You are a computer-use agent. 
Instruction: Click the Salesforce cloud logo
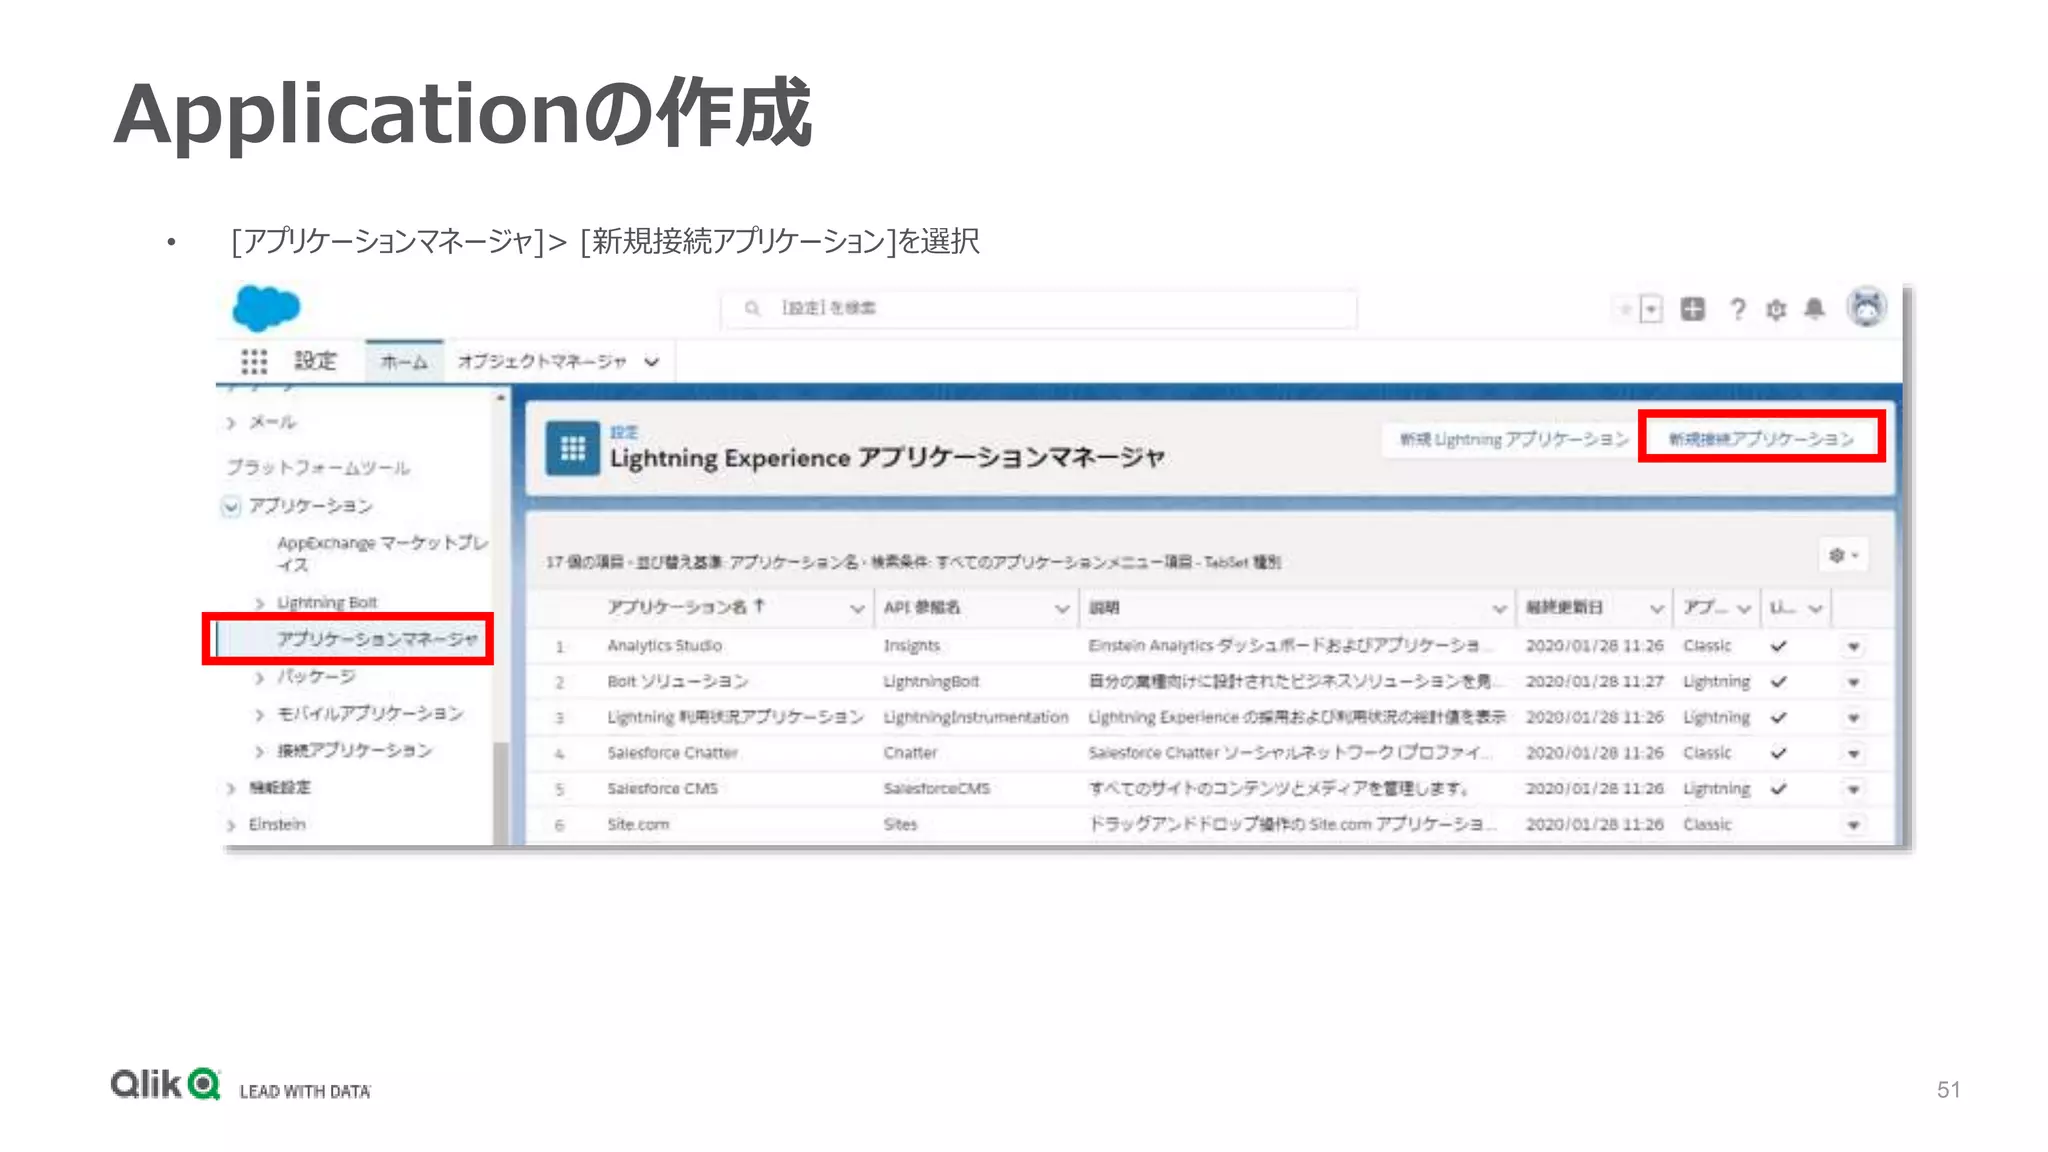click(x=266, y=308)
